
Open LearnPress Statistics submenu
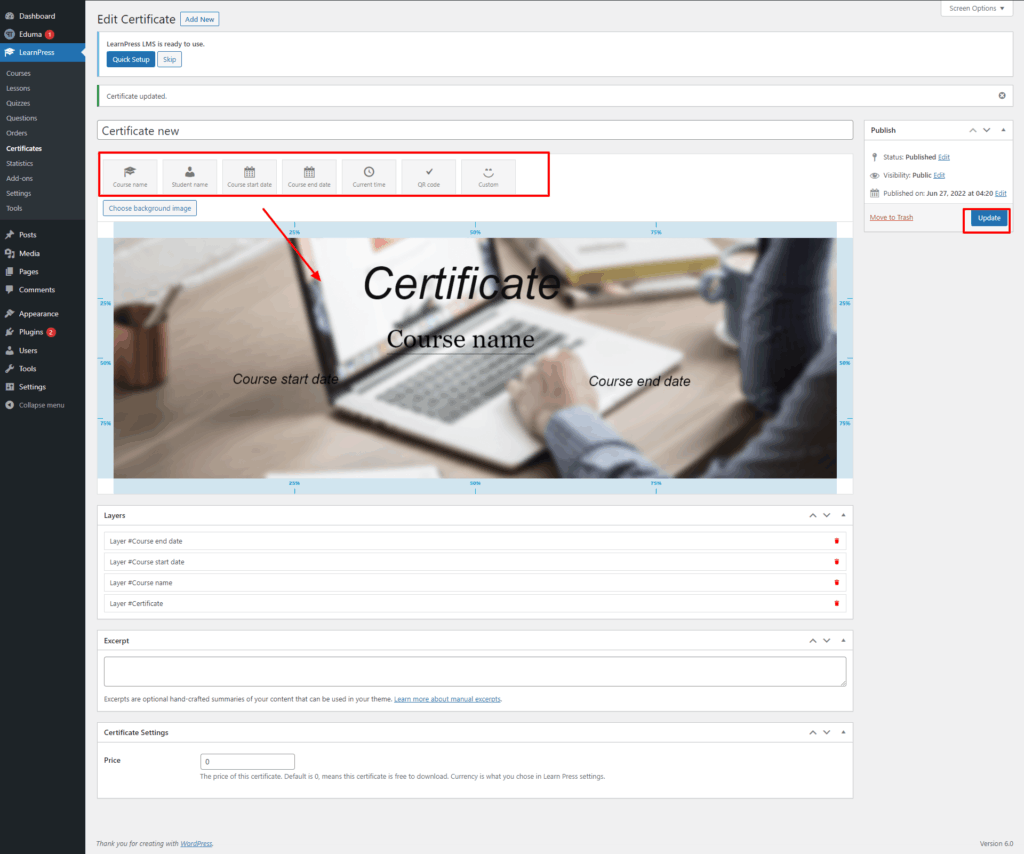(20, 164)
